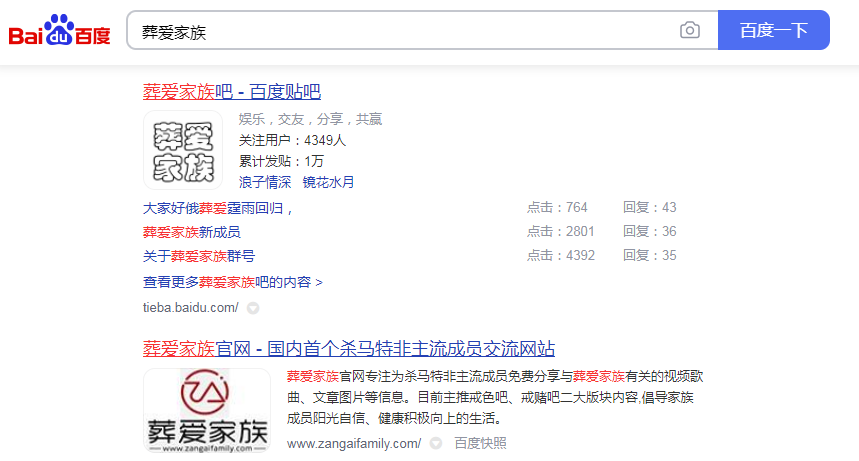Open 葬爱家族吧 - 百度贴吧 result title
859x461 pixels.
coord(232,92)
